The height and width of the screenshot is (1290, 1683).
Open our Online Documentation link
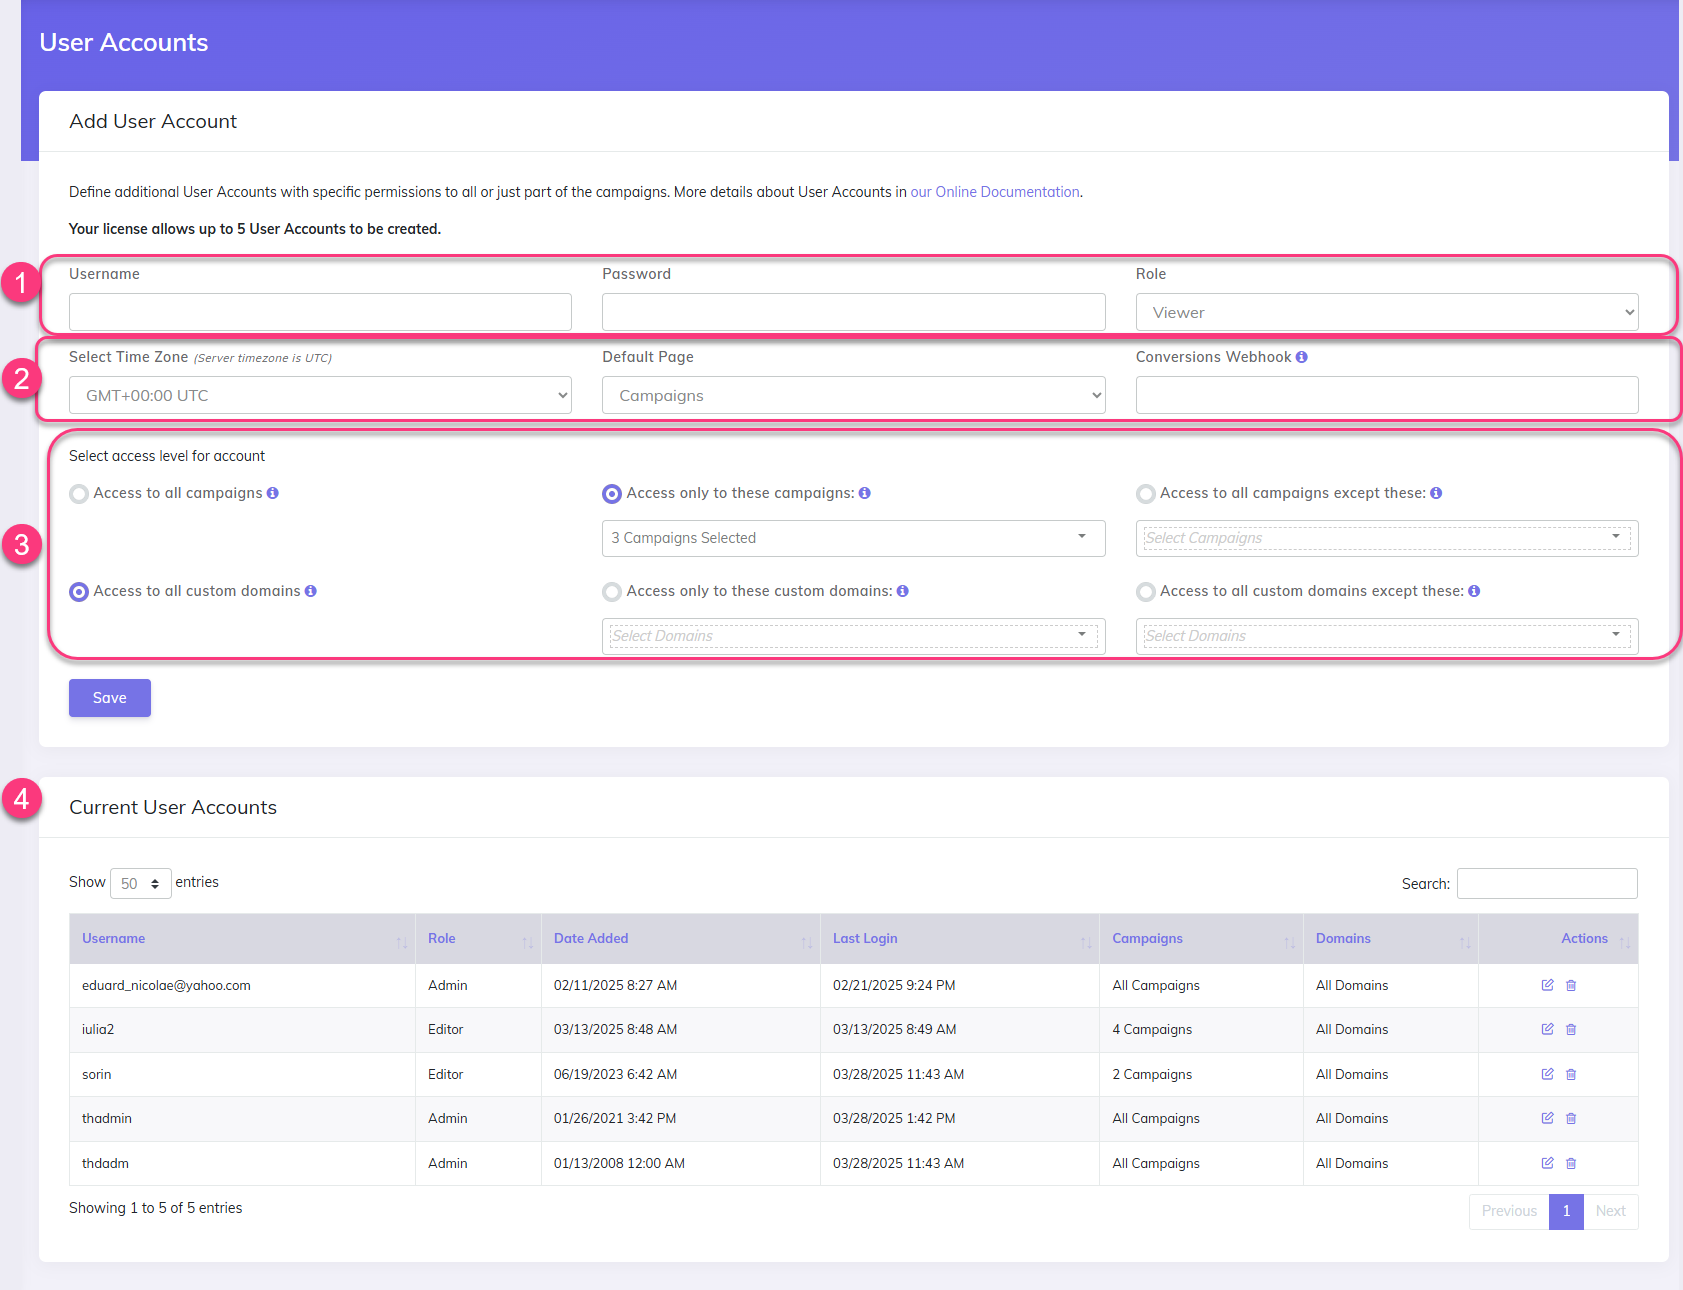(994, 191)
